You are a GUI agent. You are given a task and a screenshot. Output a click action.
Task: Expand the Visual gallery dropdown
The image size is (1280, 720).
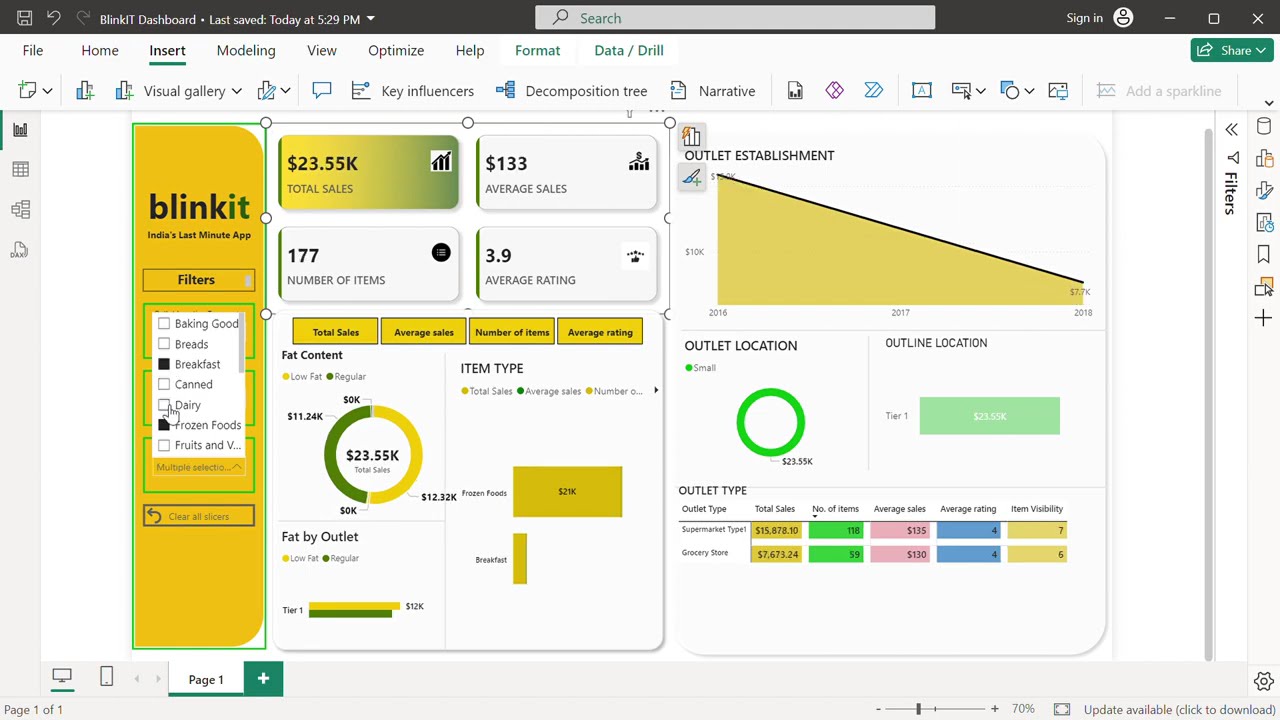pos(236,91)
